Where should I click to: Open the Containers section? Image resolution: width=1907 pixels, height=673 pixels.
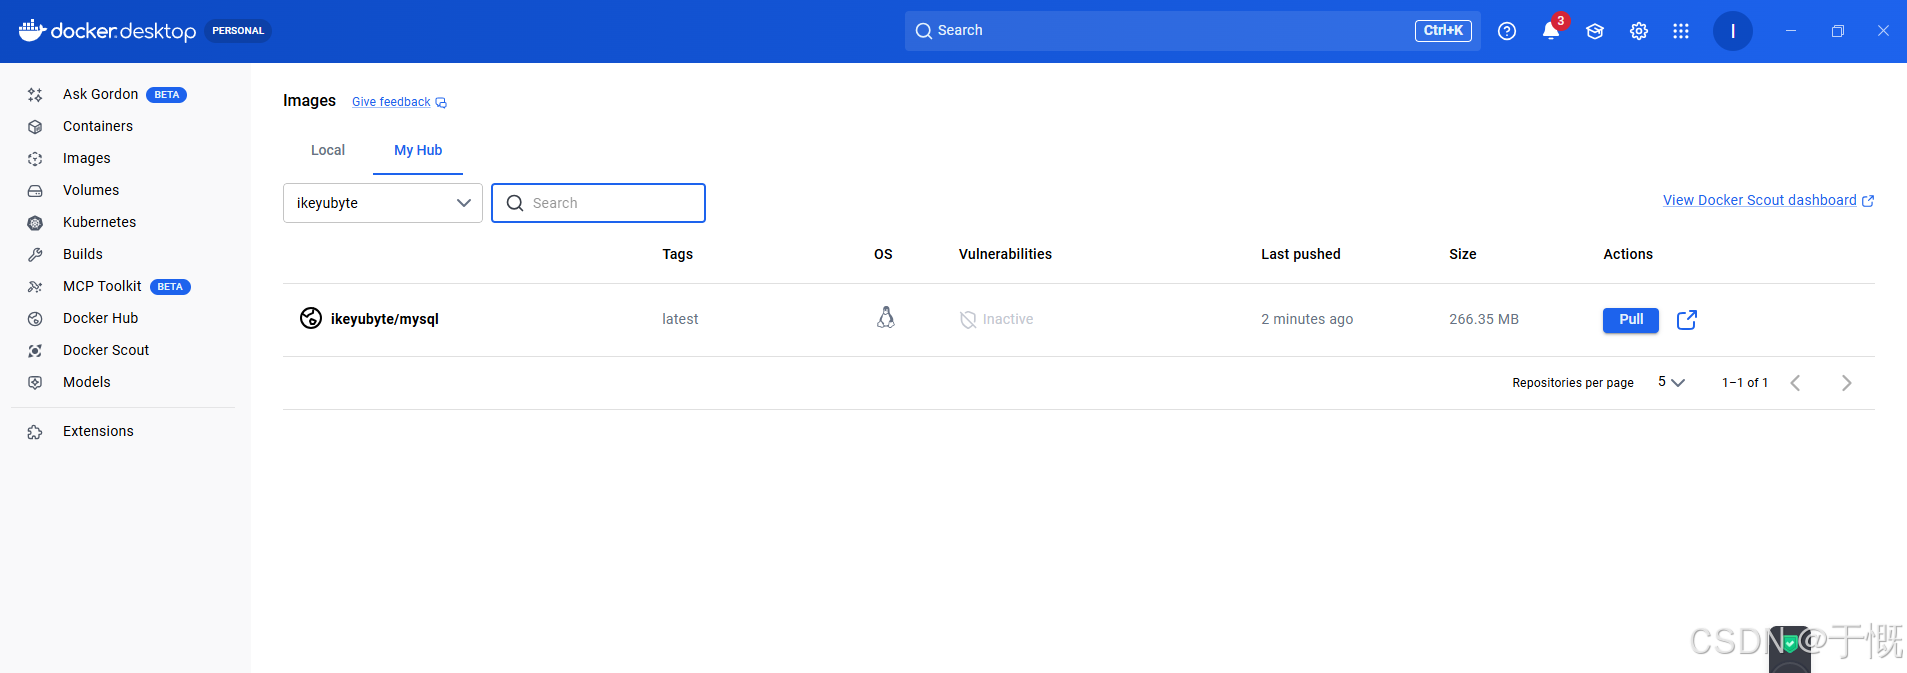(x=98, y=126)
